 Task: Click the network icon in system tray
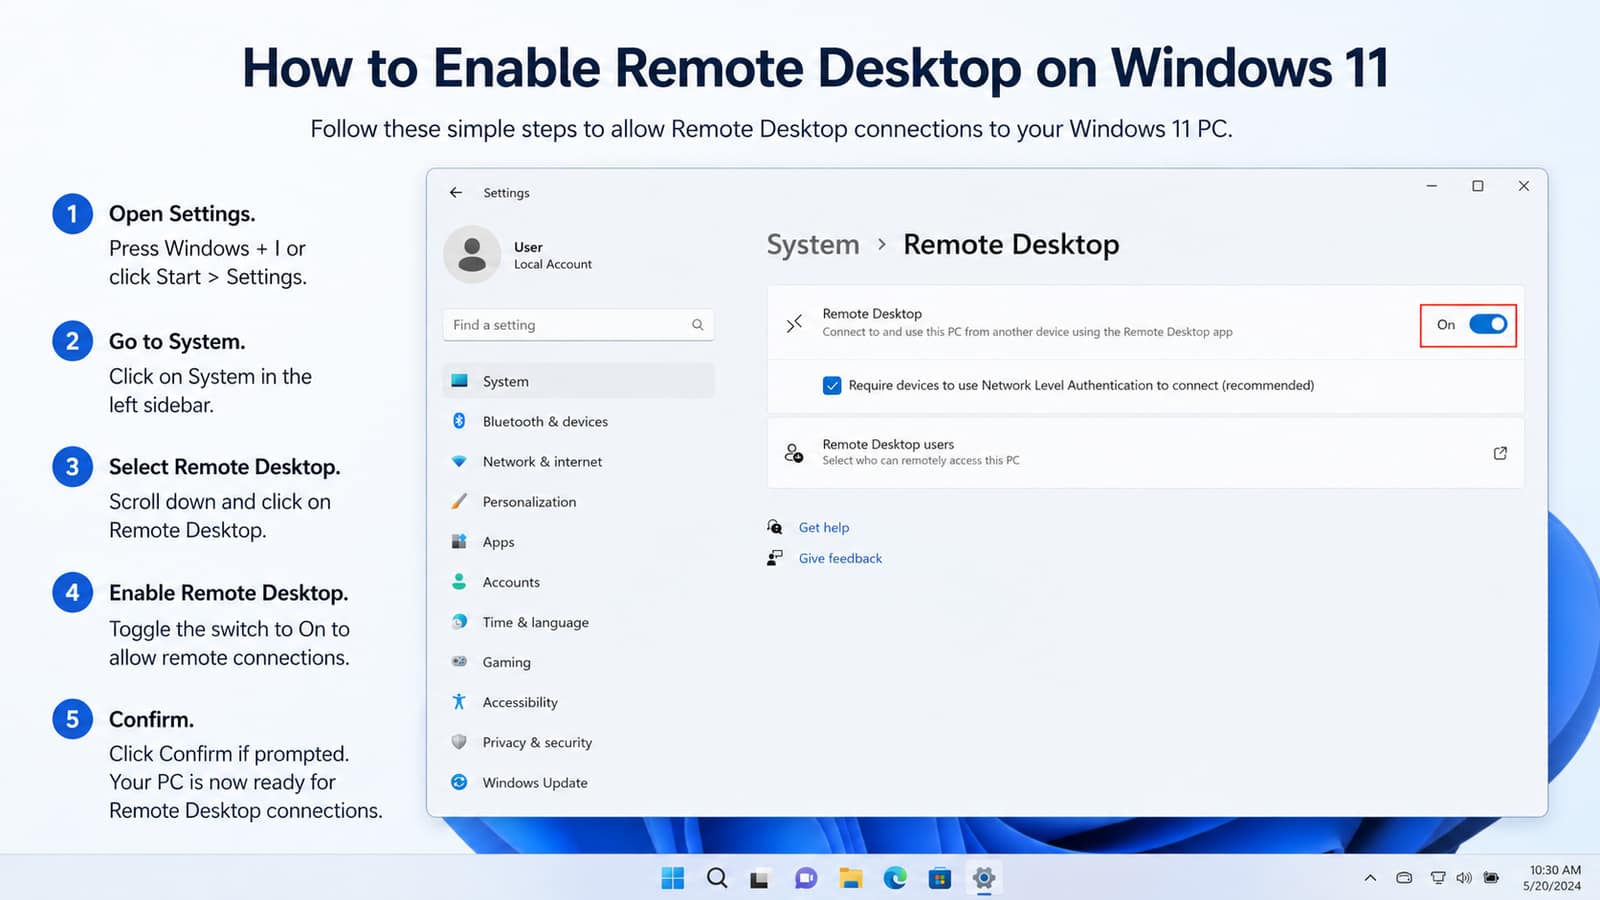[x=1437, y=878]
